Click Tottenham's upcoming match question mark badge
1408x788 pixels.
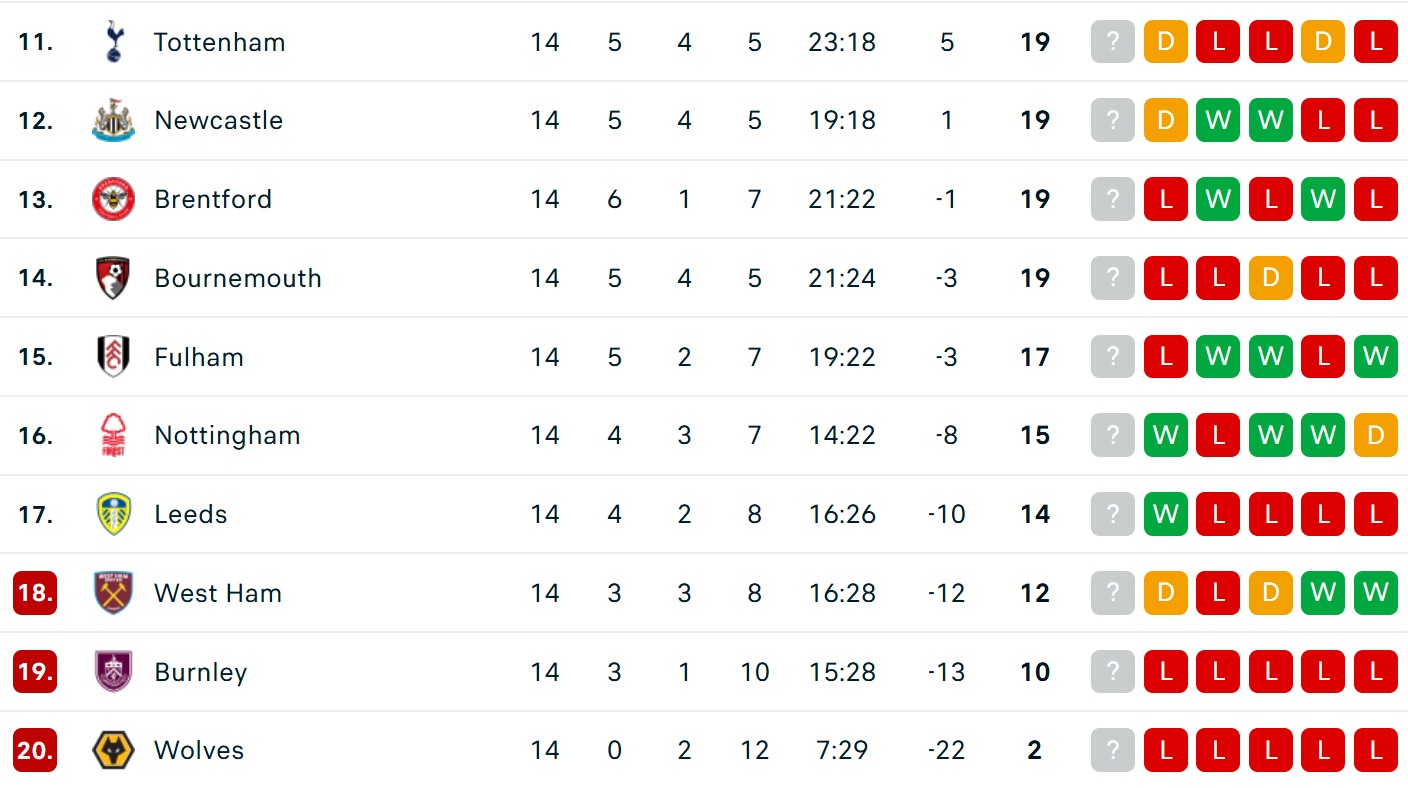tap(1113, 42)
